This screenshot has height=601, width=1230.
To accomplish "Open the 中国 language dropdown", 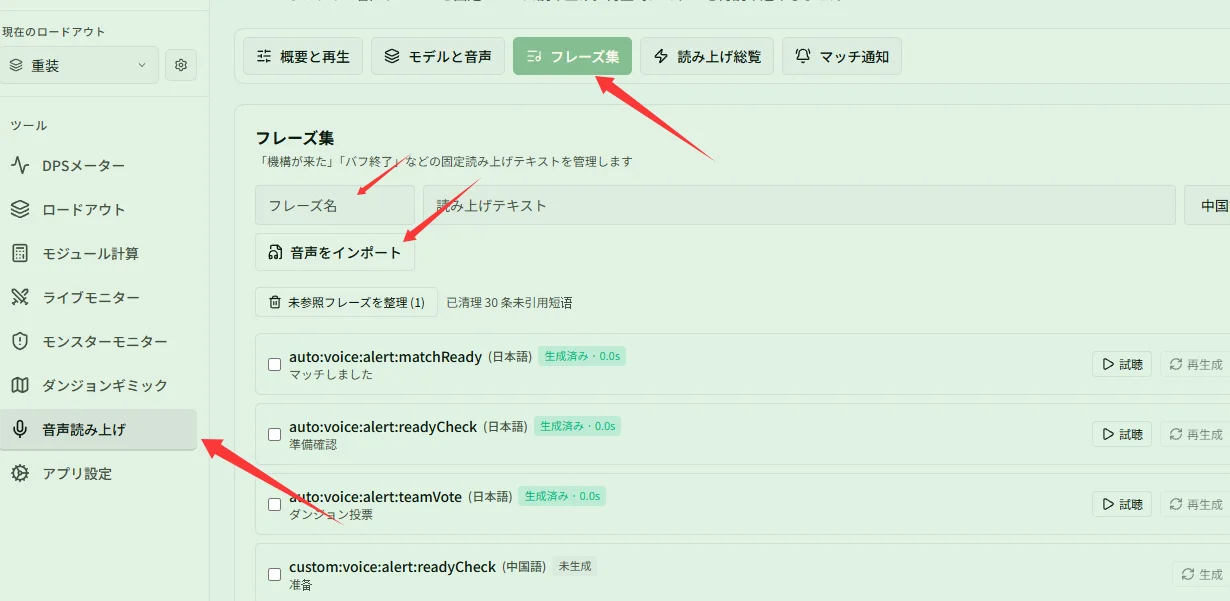I will [1207, 205].
